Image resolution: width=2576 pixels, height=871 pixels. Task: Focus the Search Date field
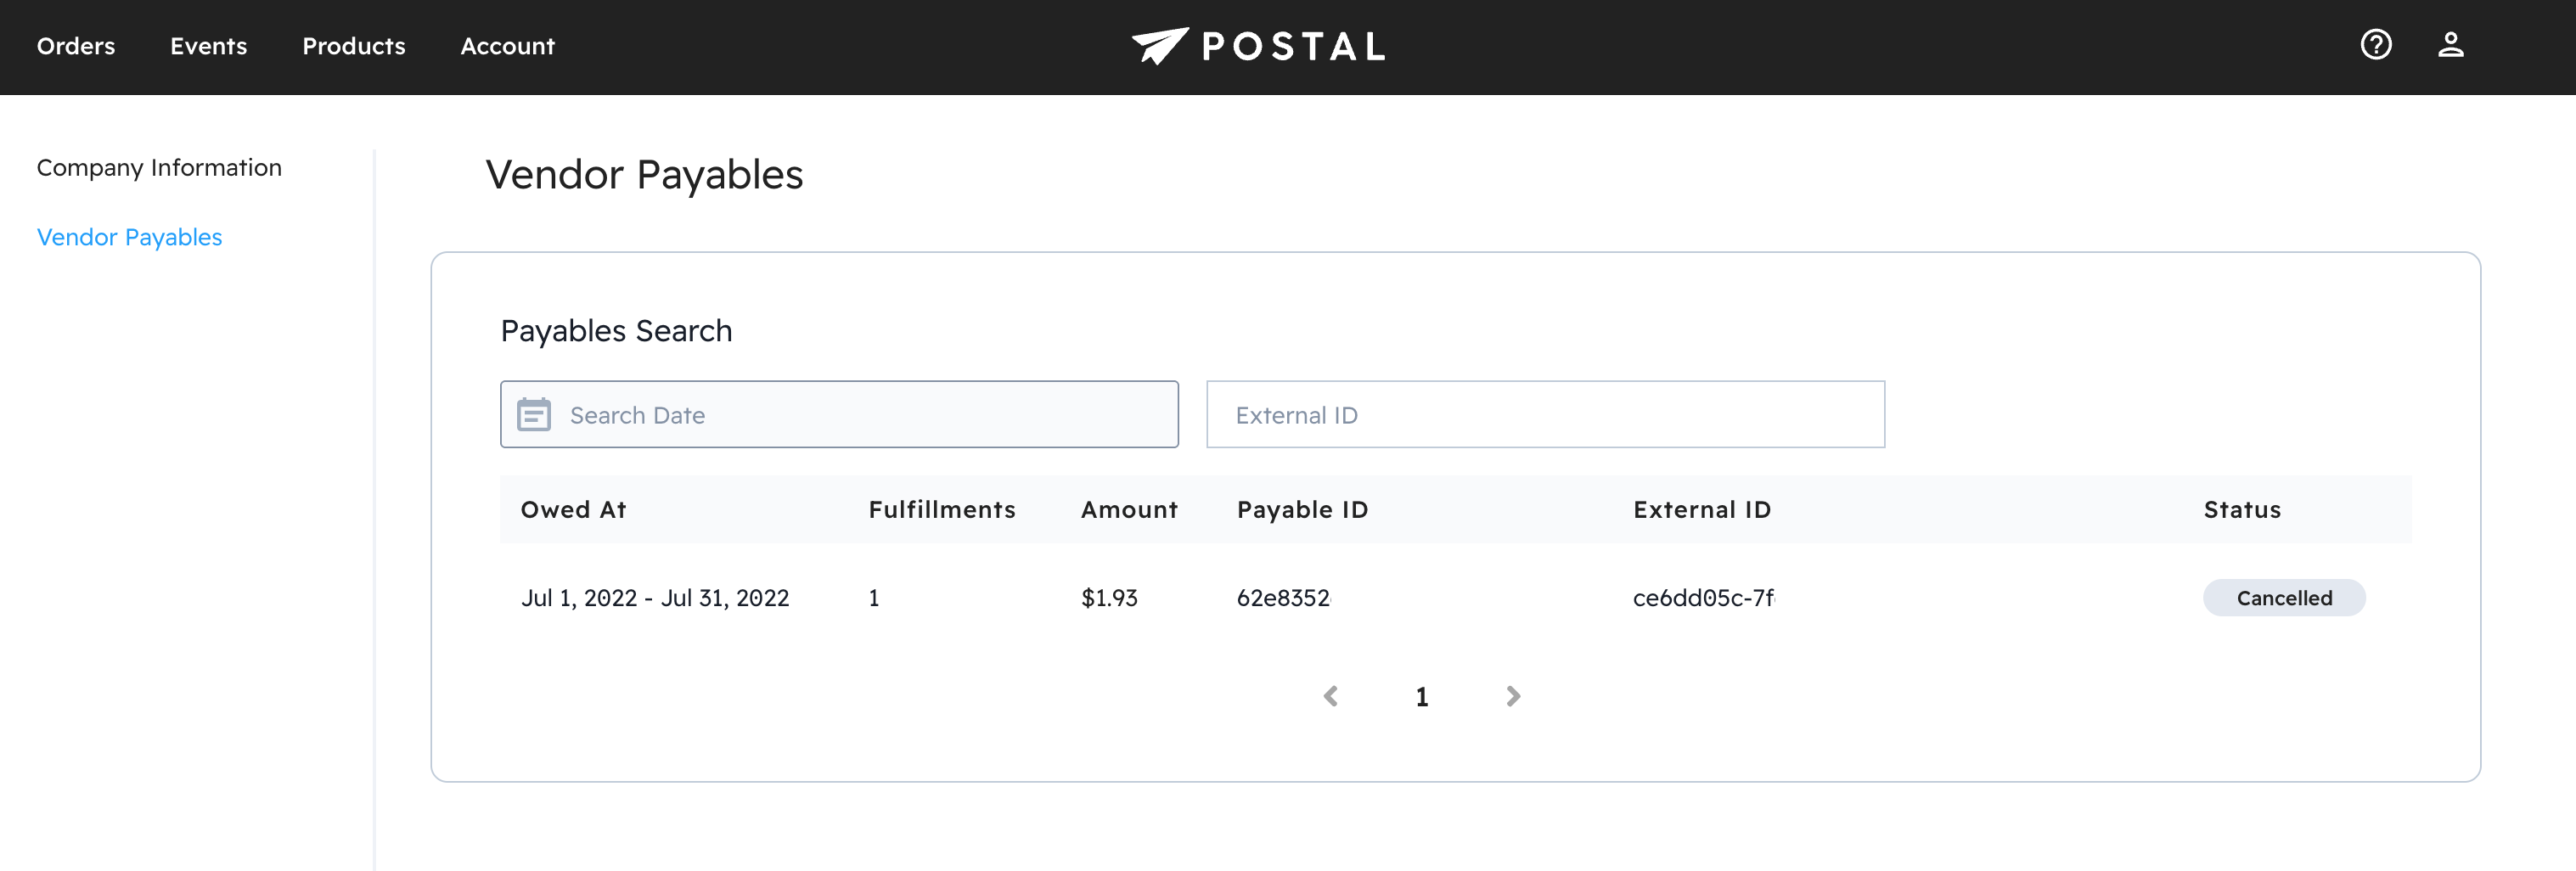[x=860, y=414]
